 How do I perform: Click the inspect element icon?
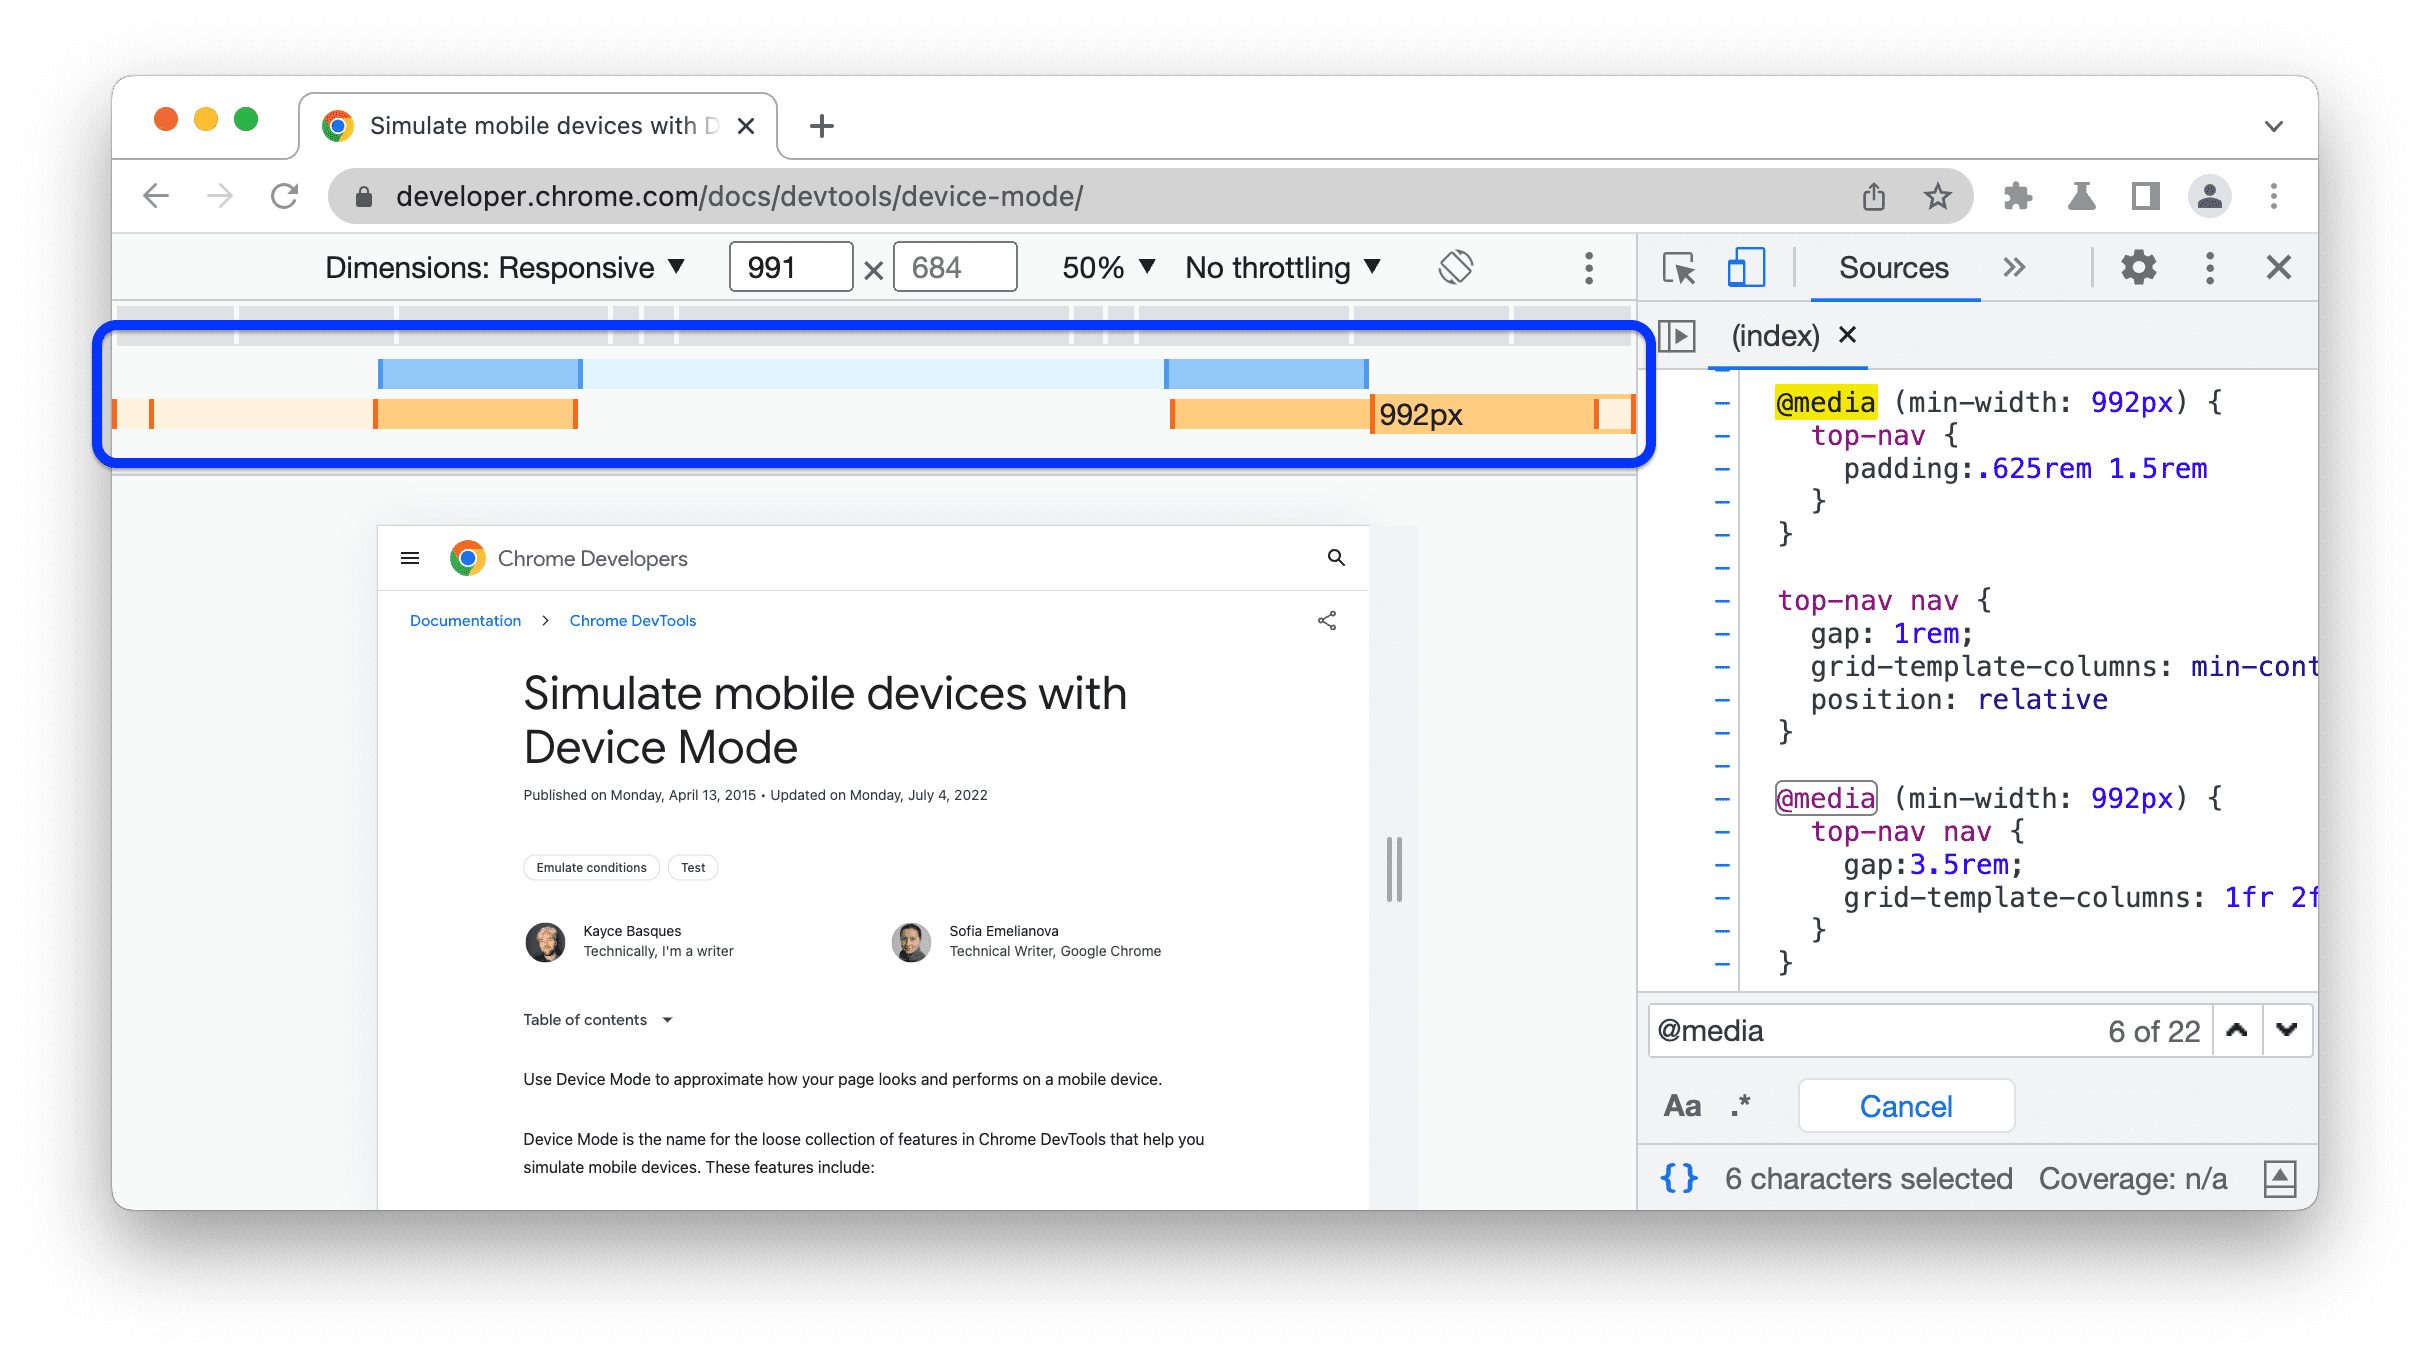[x=1679, y=267]
